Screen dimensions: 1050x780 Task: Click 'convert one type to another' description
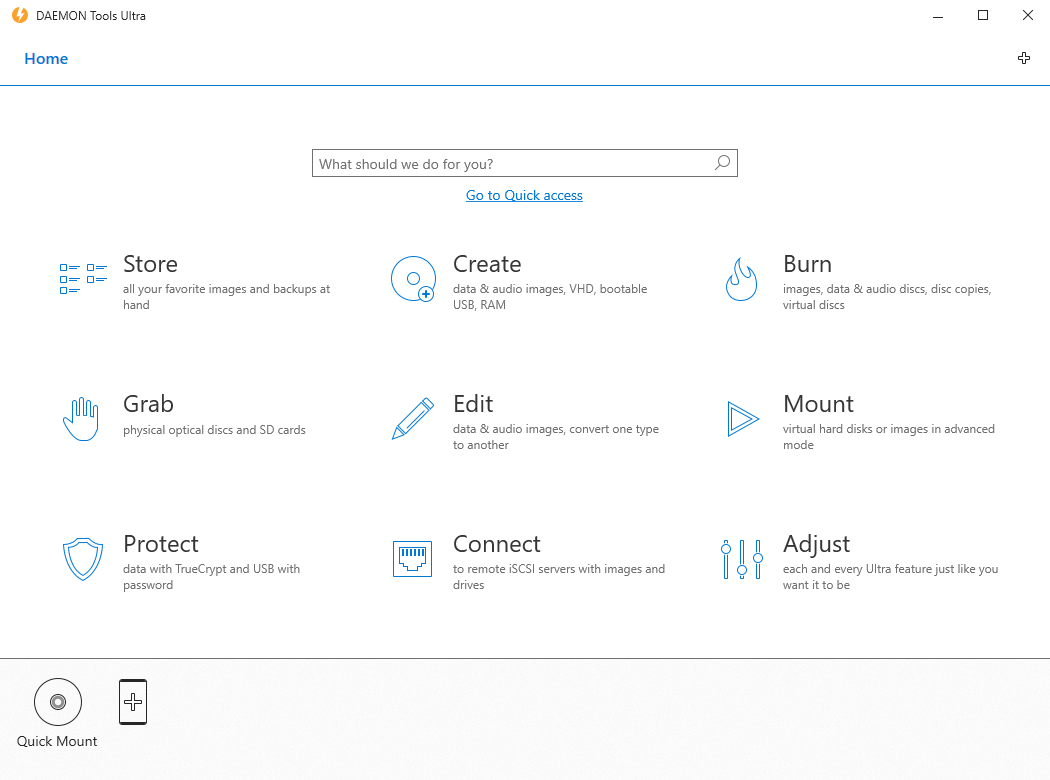coord(556,437)
